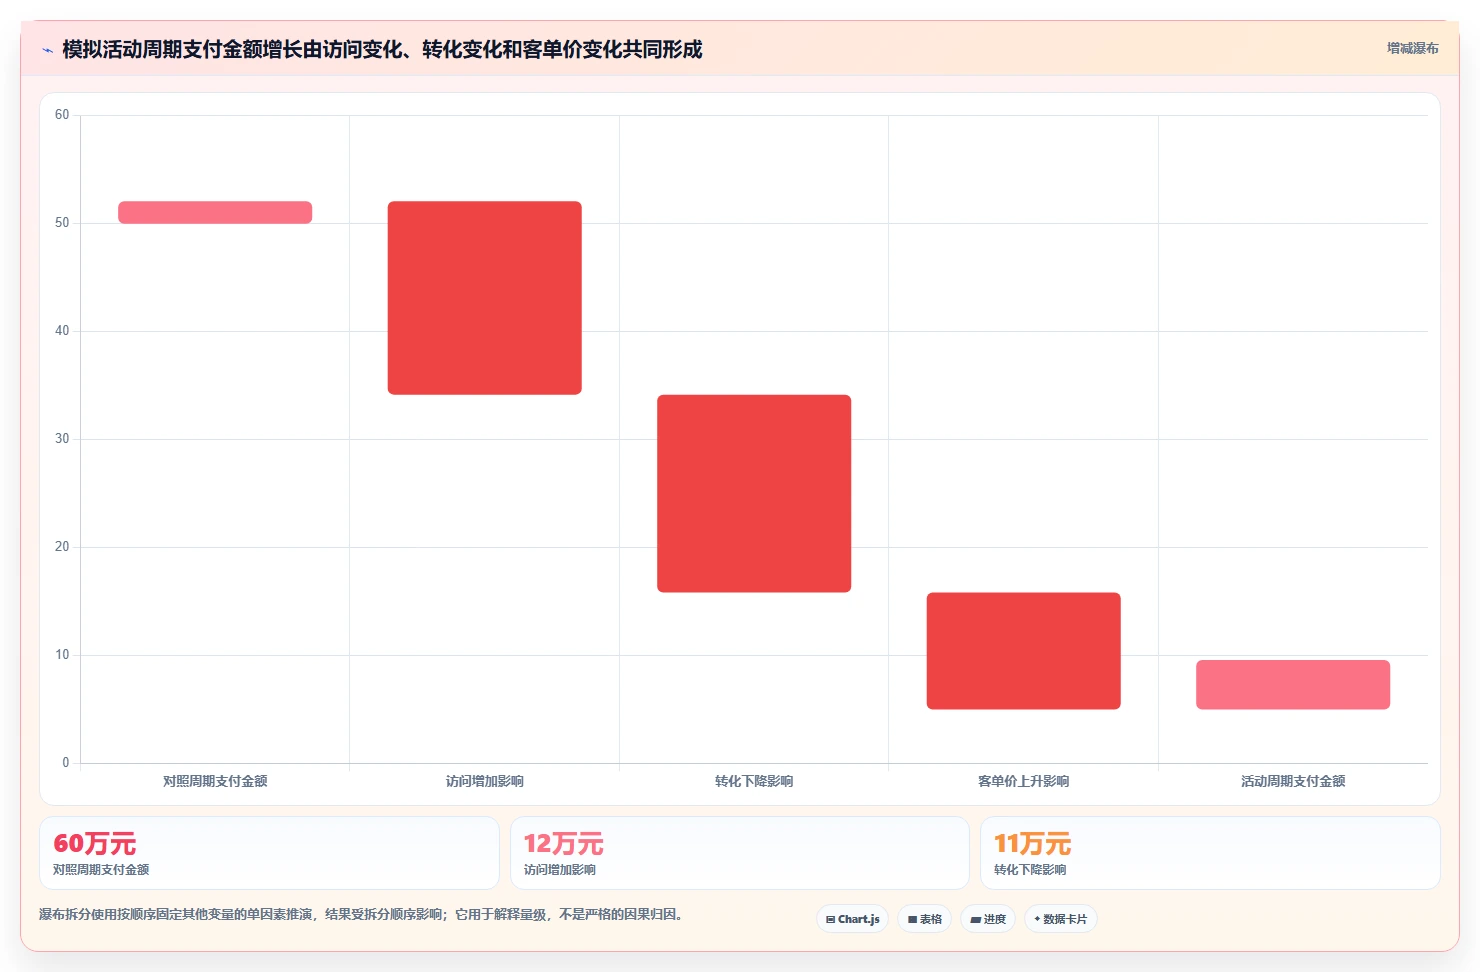Click the 增减瀑布 tag in the header

(1412, 48)
